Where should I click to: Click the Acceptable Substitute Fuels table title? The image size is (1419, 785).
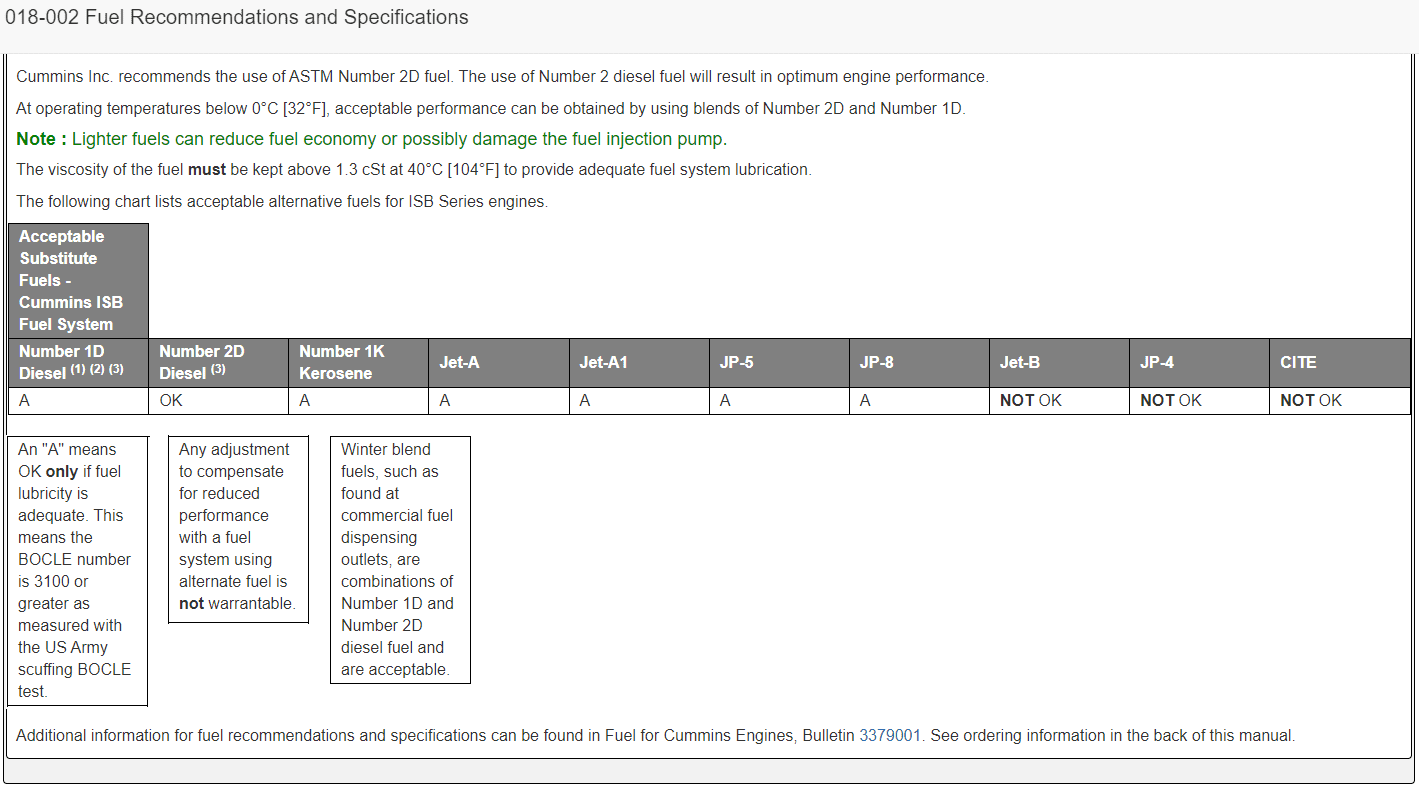(78, 281)
